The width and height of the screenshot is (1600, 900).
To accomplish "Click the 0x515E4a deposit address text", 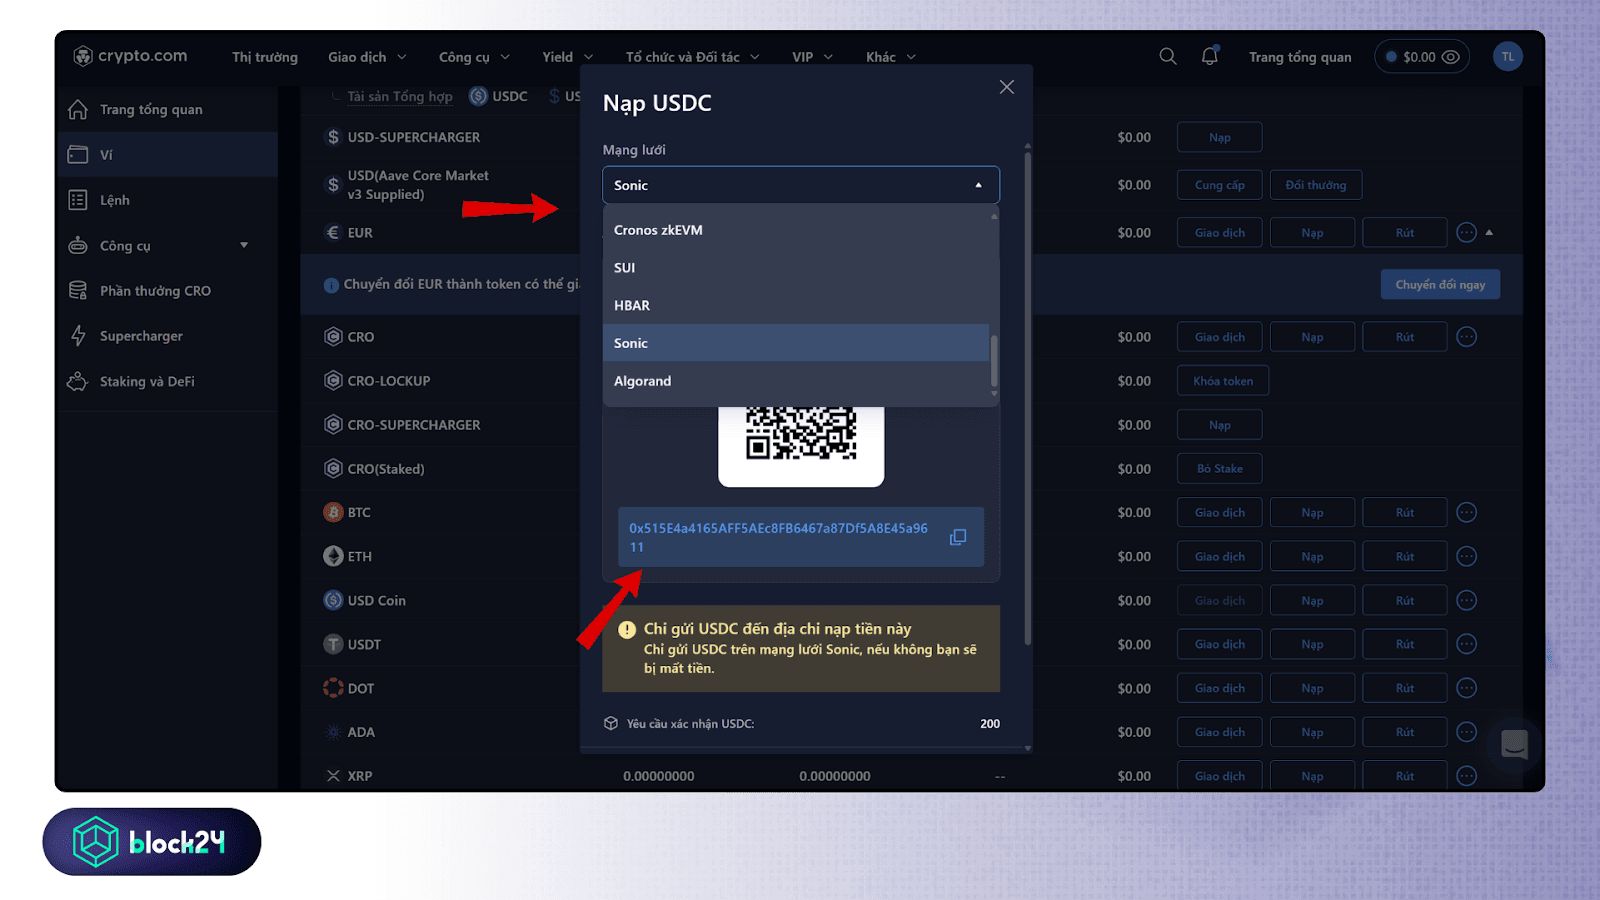I will [x=778, y=537].
